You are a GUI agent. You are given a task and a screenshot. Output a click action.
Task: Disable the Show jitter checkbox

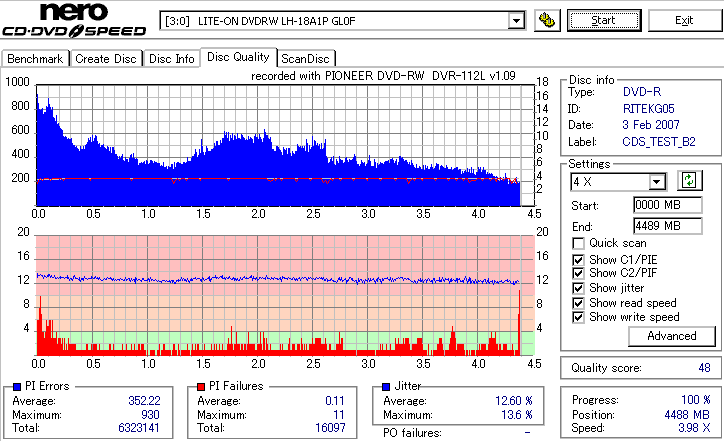[x=578, y=288]
